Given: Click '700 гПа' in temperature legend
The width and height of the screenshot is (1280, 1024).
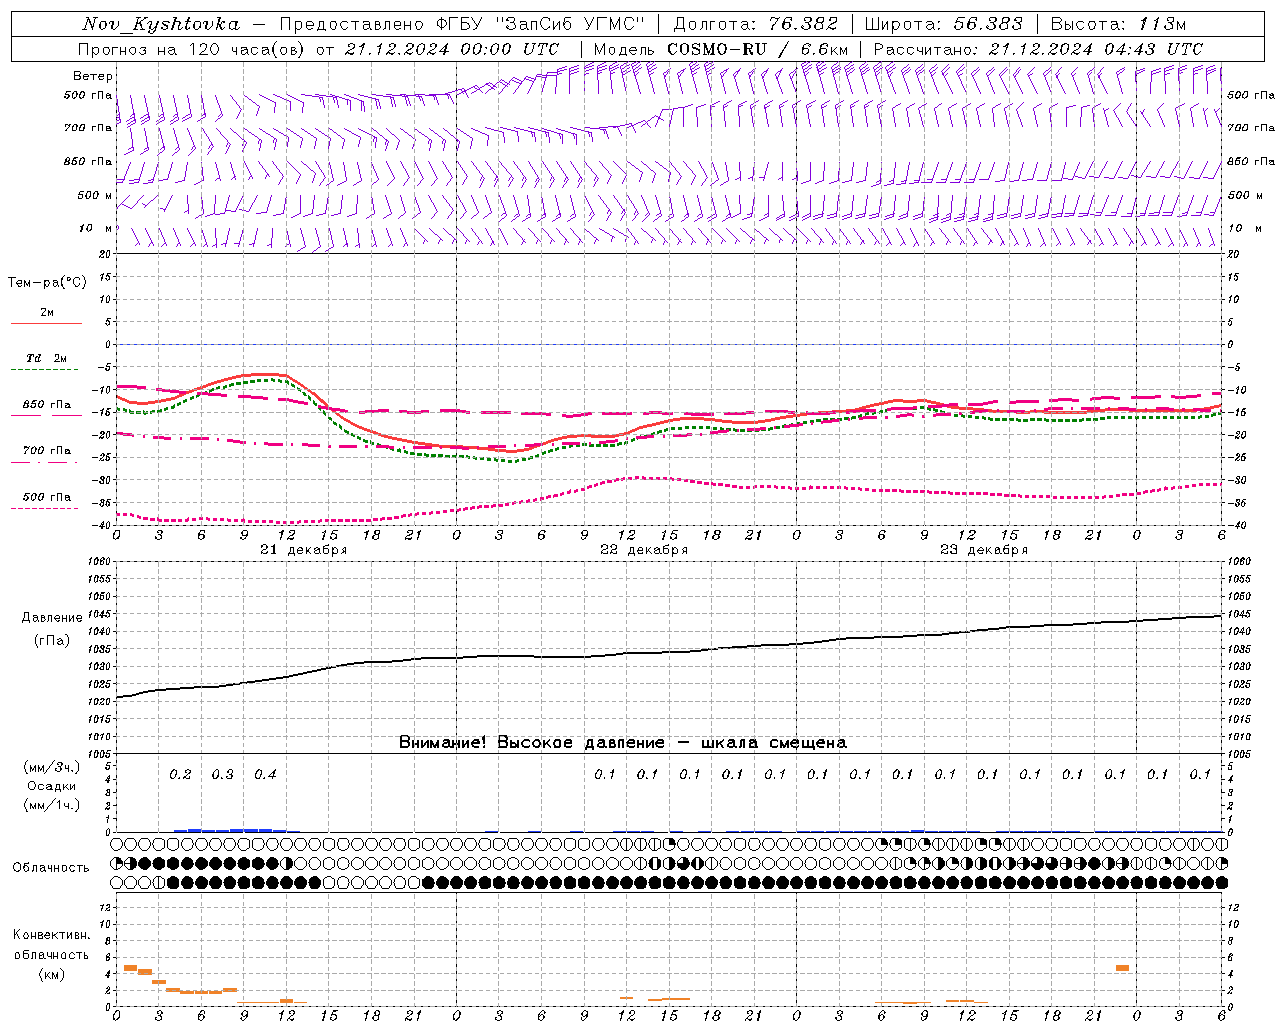Looking at the screenshot, I should point(47,451).
